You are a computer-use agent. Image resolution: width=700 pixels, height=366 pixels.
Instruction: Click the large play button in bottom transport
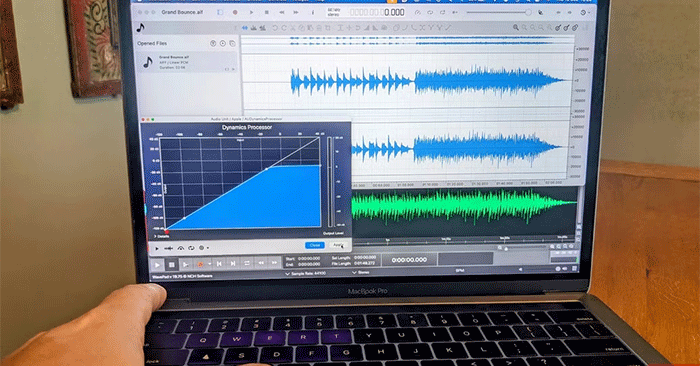157,265
